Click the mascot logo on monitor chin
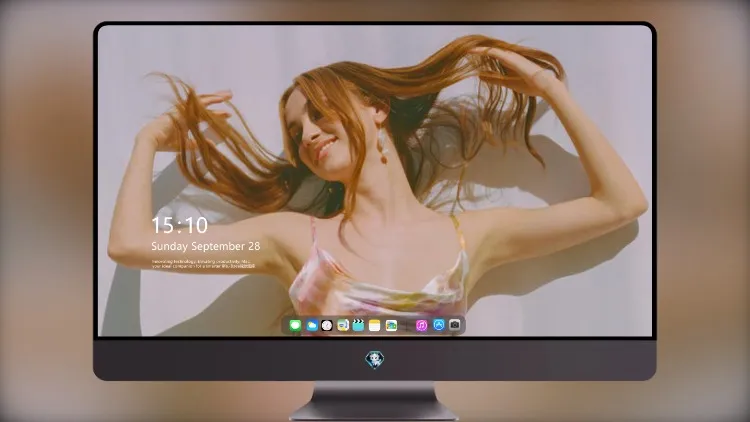Viewport: 750px width, 422px height. (375, 360)
